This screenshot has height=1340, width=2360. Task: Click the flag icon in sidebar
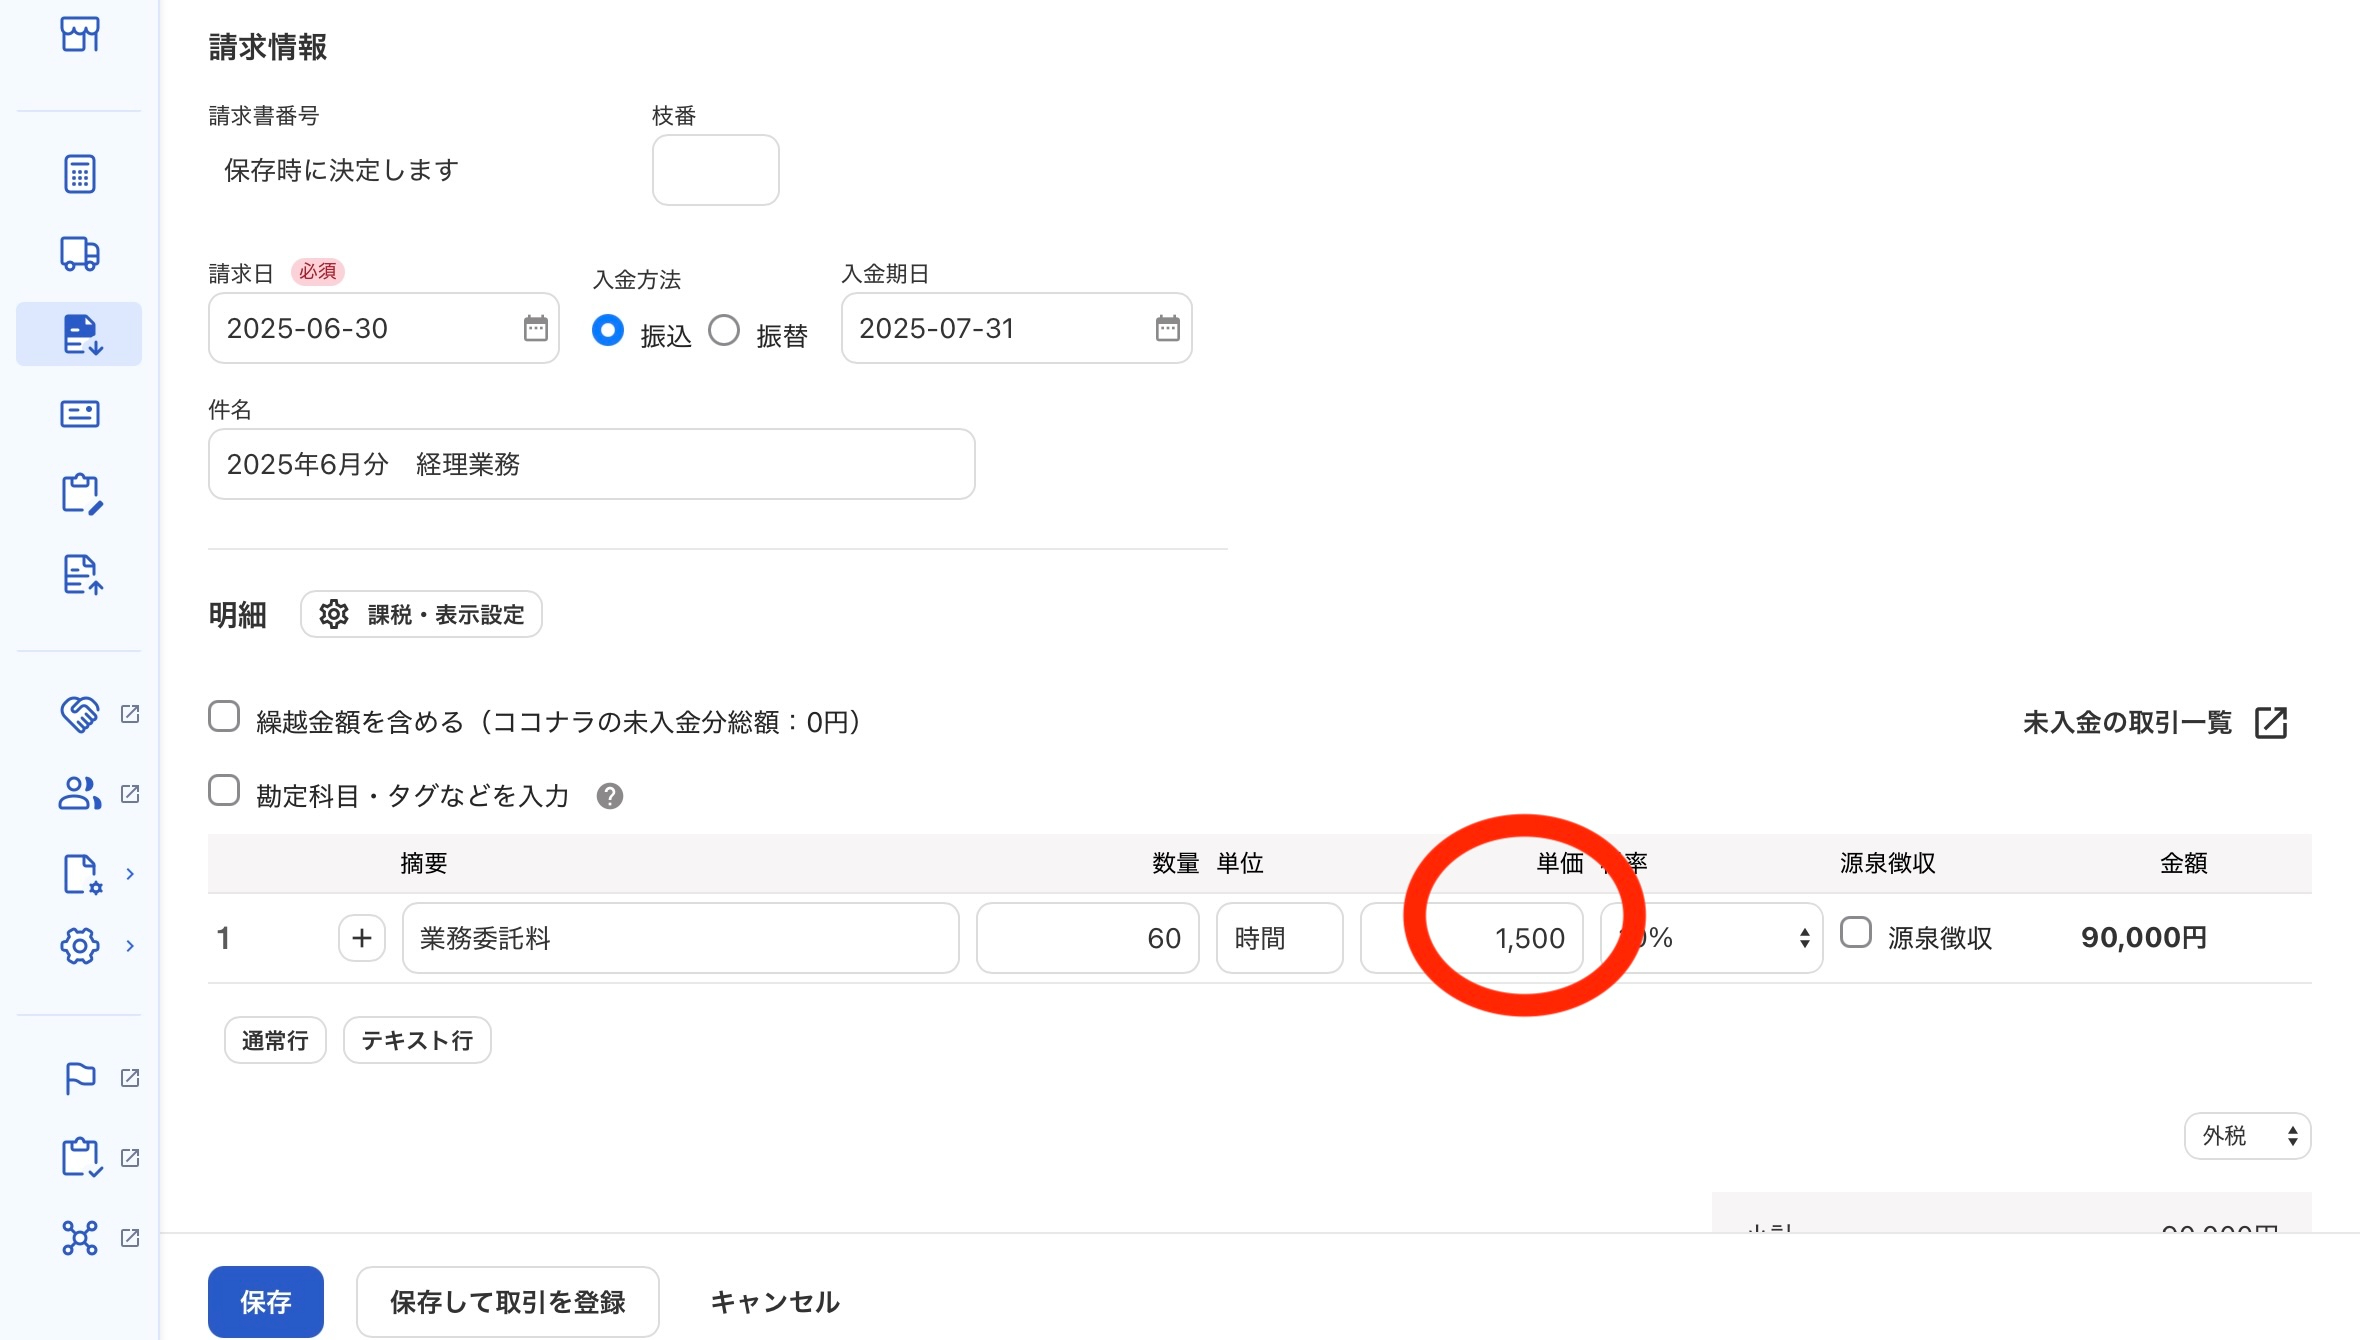tap(79, 1078)
